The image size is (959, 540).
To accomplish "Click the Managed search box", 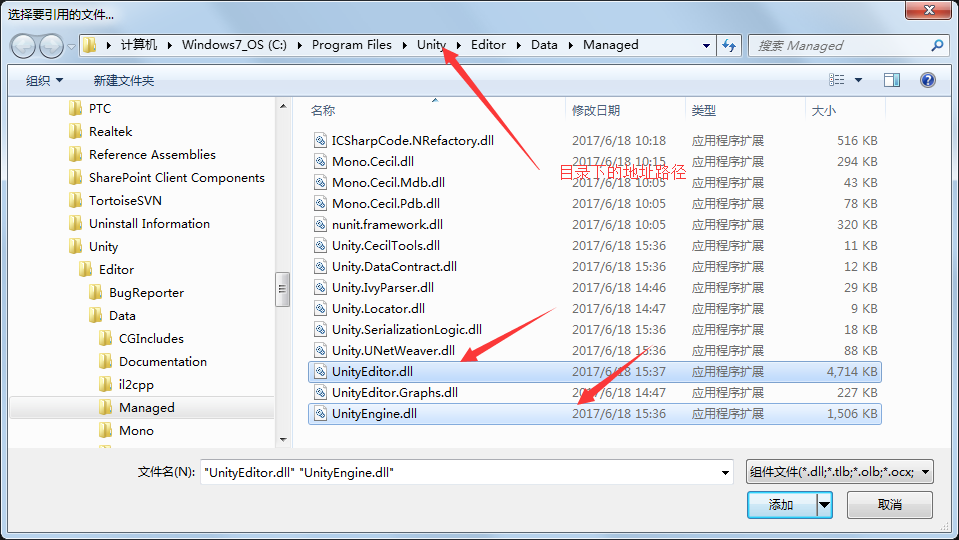I will coord(848,45).
